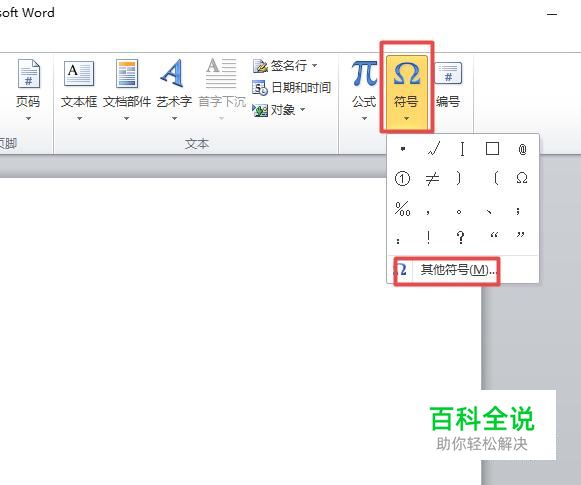The width and height of the screenshot is (581, 485).
Task: Insert an 对象 object
Action: coord(274,110)
